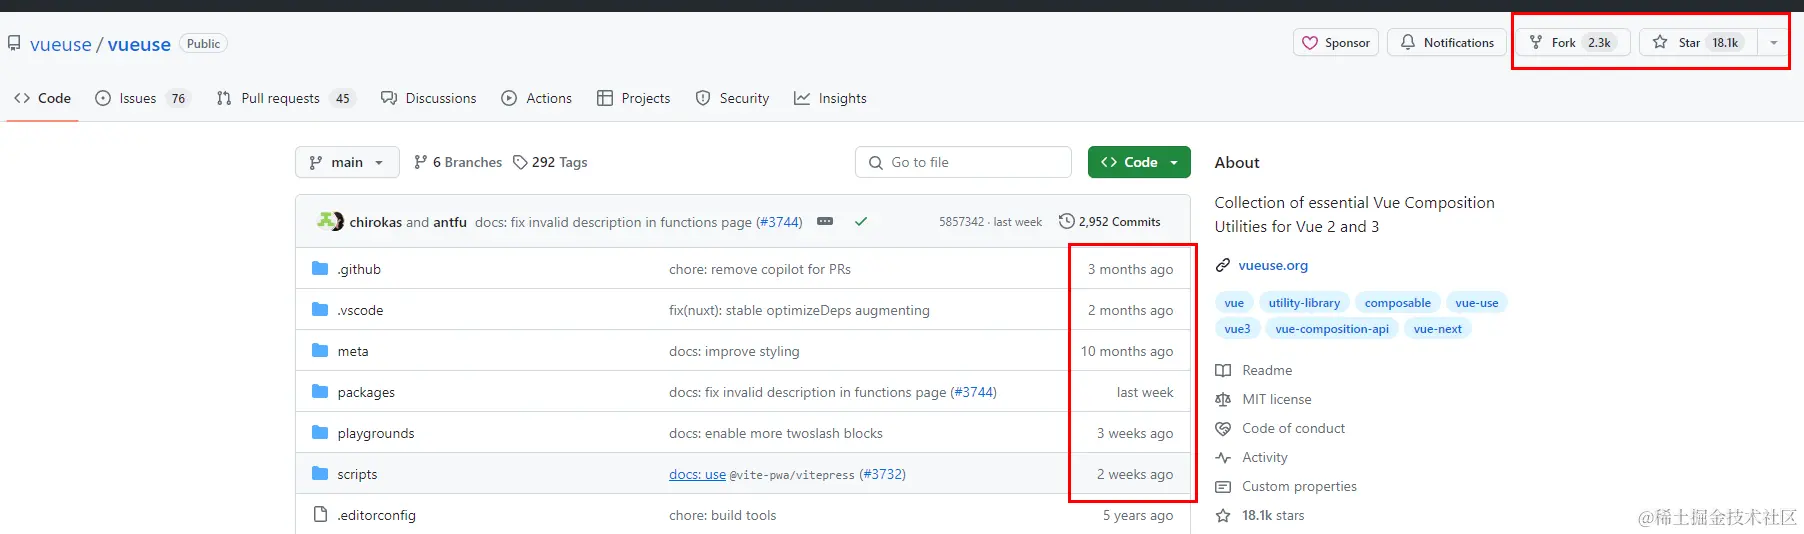Open the .github folder
The image size is (1804, 534).
tap(359, 269)
